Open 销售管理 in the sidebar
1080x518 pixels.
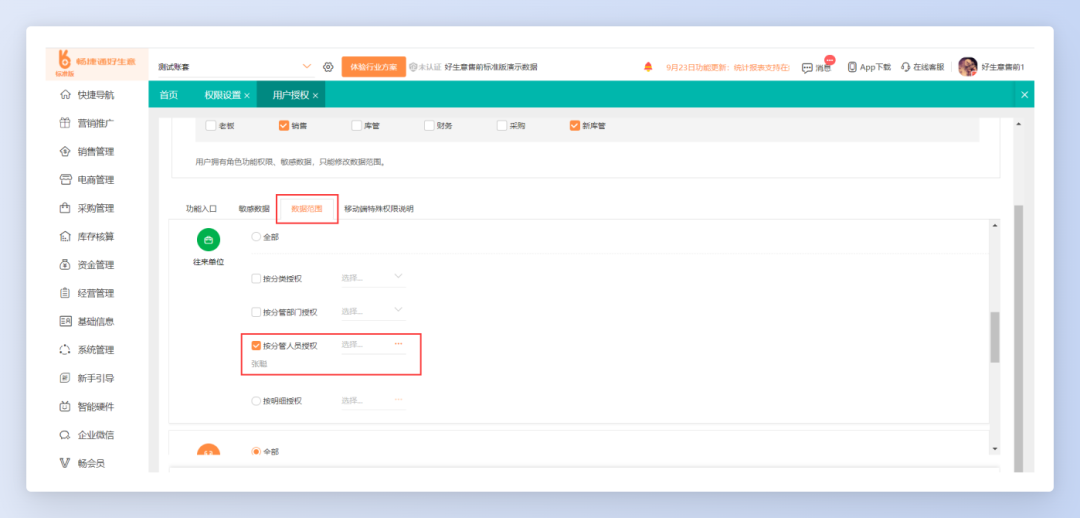(87, 152)
